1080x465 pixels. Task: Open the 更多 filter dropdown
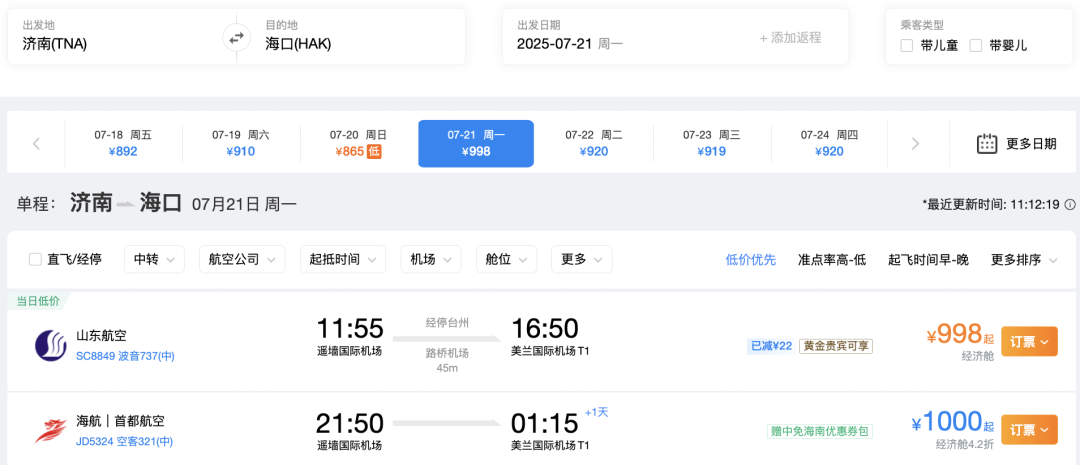[582, 260]
